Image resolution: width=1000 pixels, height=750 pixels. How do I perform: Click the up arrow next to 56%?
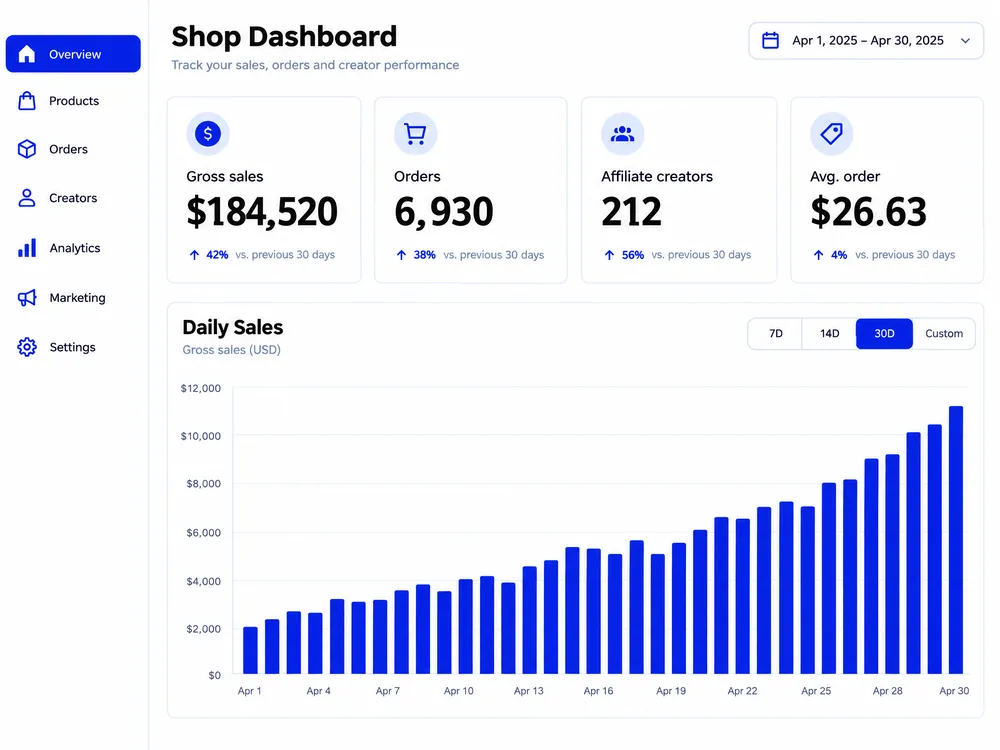point(609,255)
